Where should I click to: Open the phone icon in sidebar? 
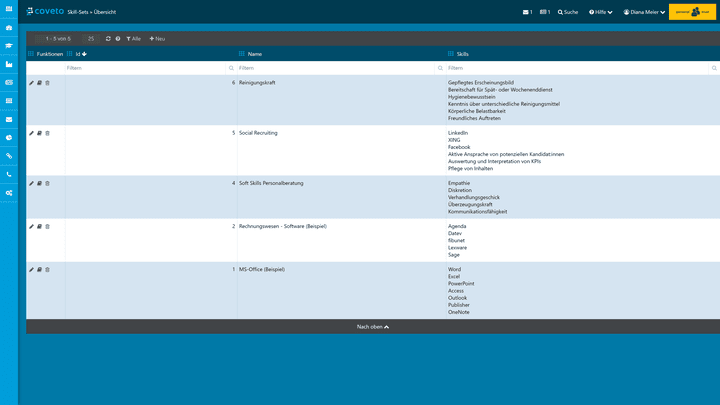(9, 174)
